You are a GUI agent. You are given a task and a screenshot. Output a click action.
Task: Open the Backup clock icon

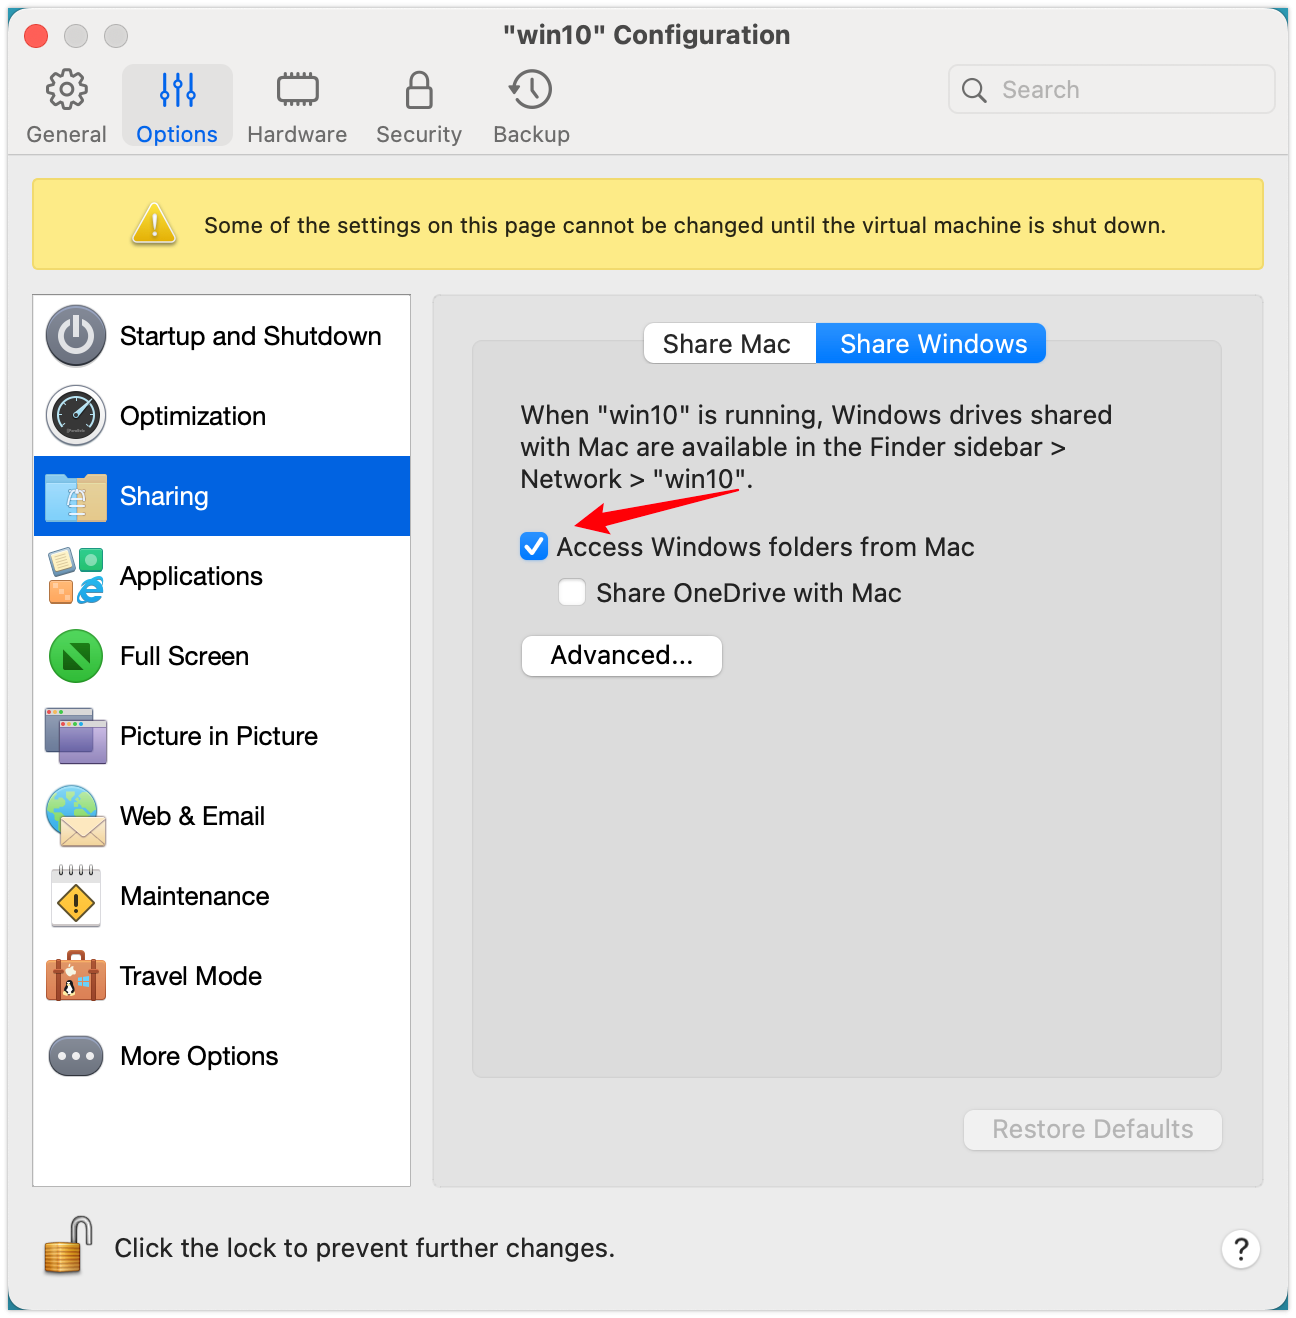tap(531, 89)
